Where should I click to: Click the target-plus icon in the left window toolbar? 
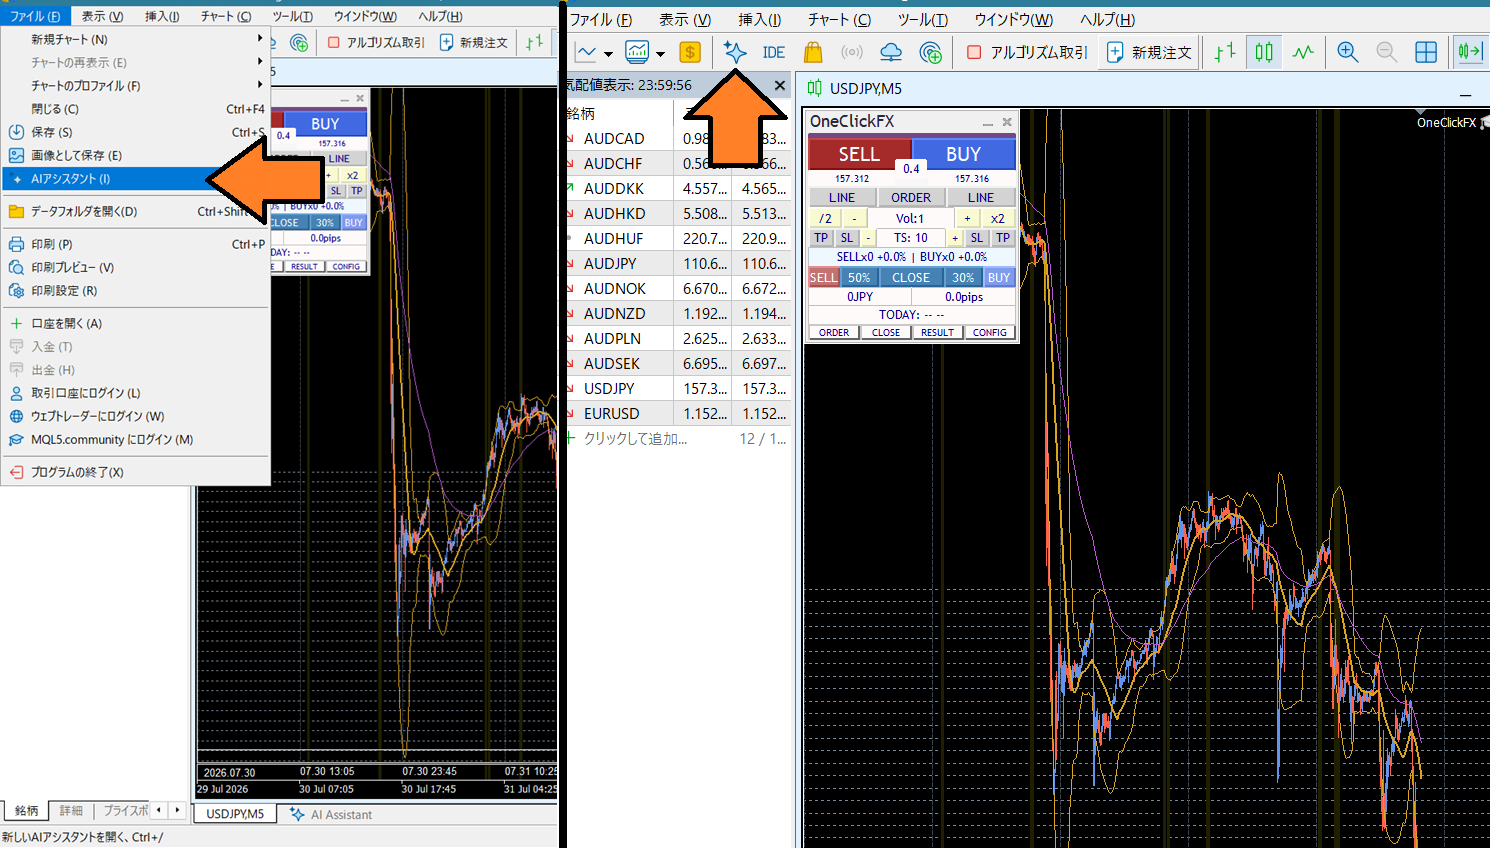point(298,42)
